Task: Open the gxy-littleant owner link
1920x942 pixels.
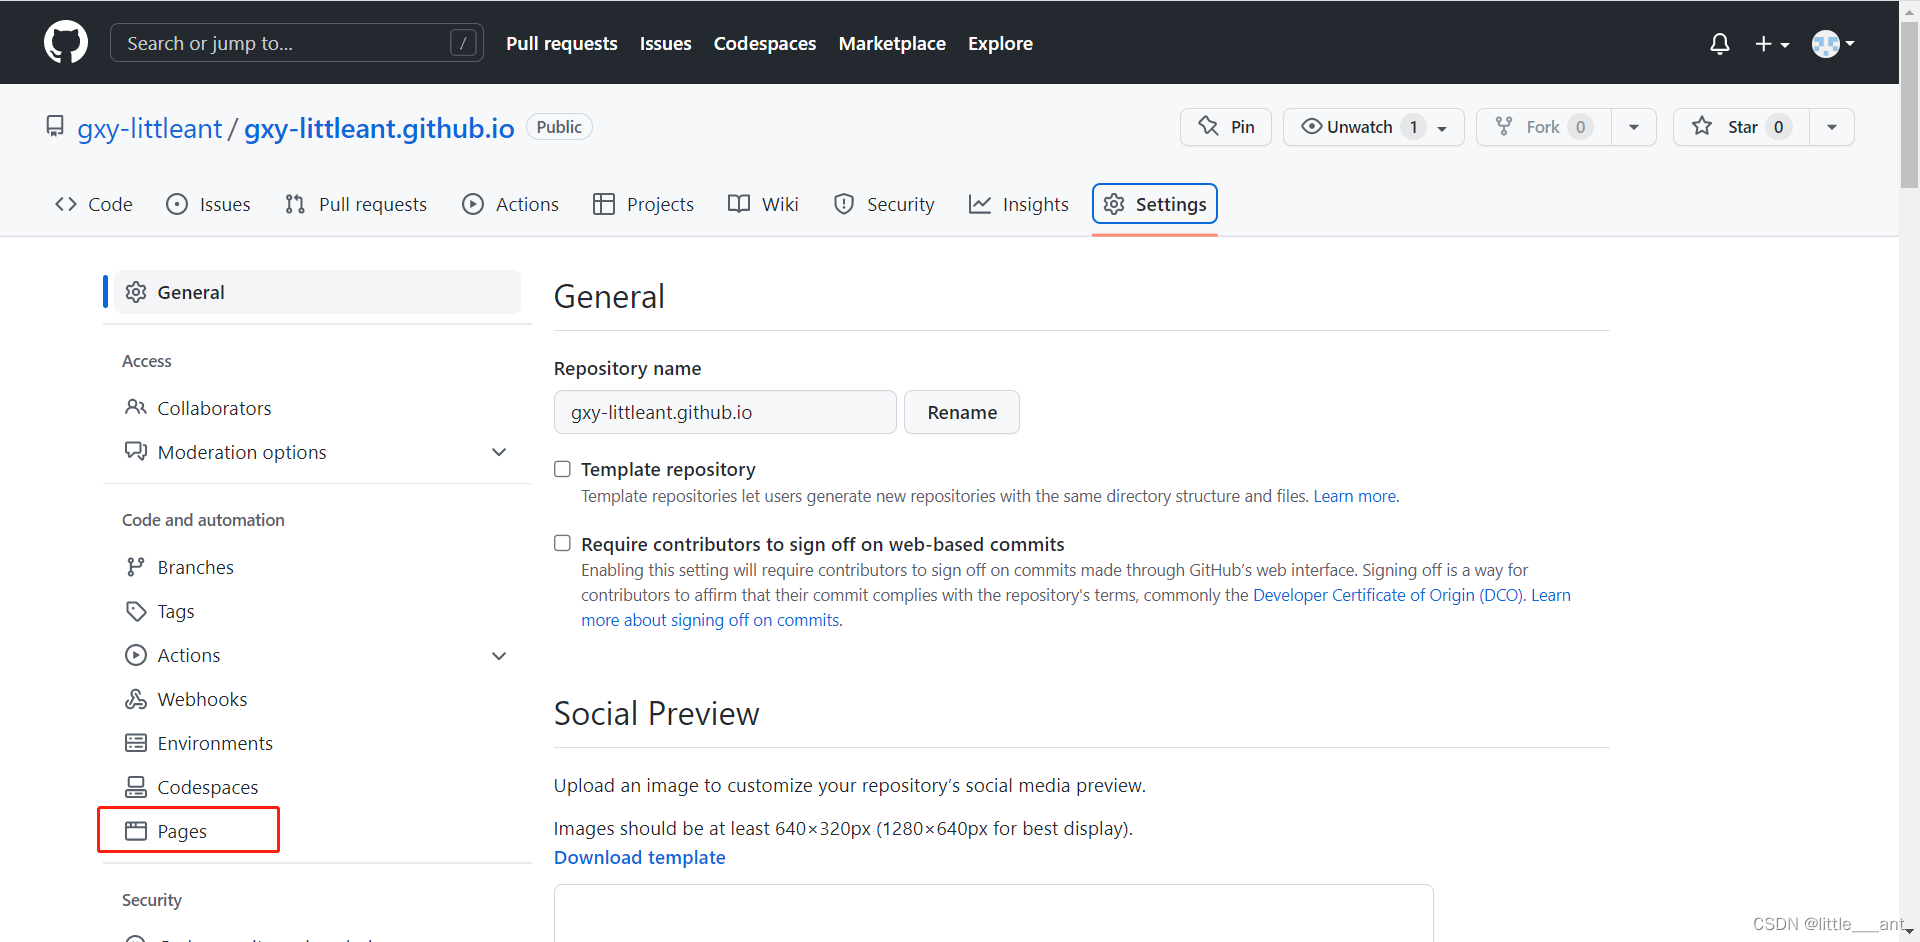Action: (150, 128)
